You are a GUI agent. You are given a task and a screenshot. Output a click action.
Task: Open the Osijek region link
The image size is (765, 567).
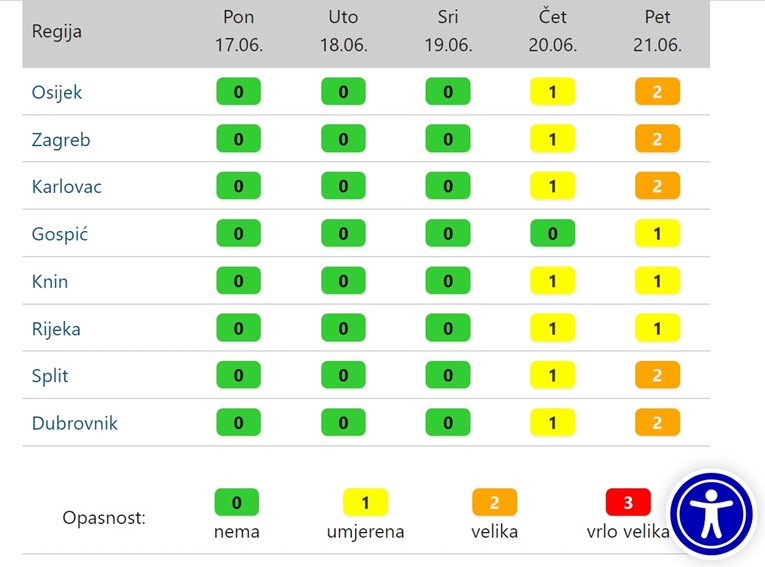57,92
